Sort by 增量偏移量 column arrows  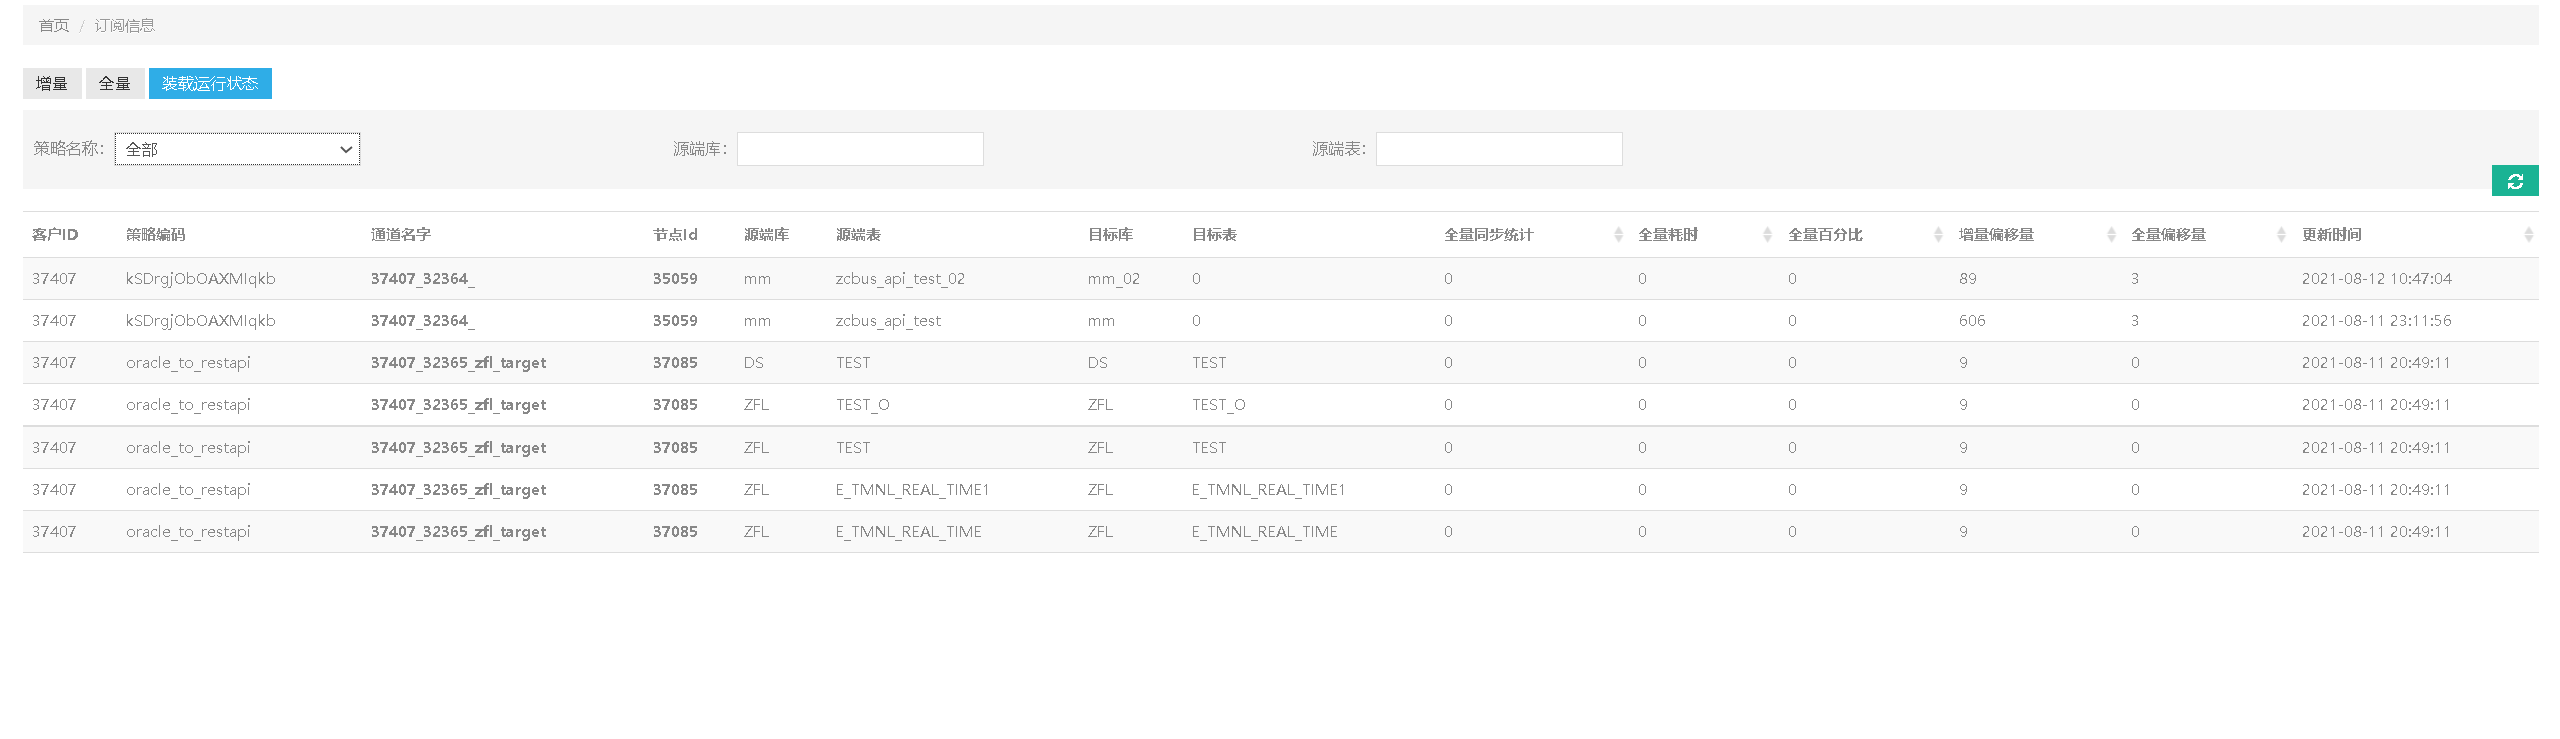point(2110,235)
